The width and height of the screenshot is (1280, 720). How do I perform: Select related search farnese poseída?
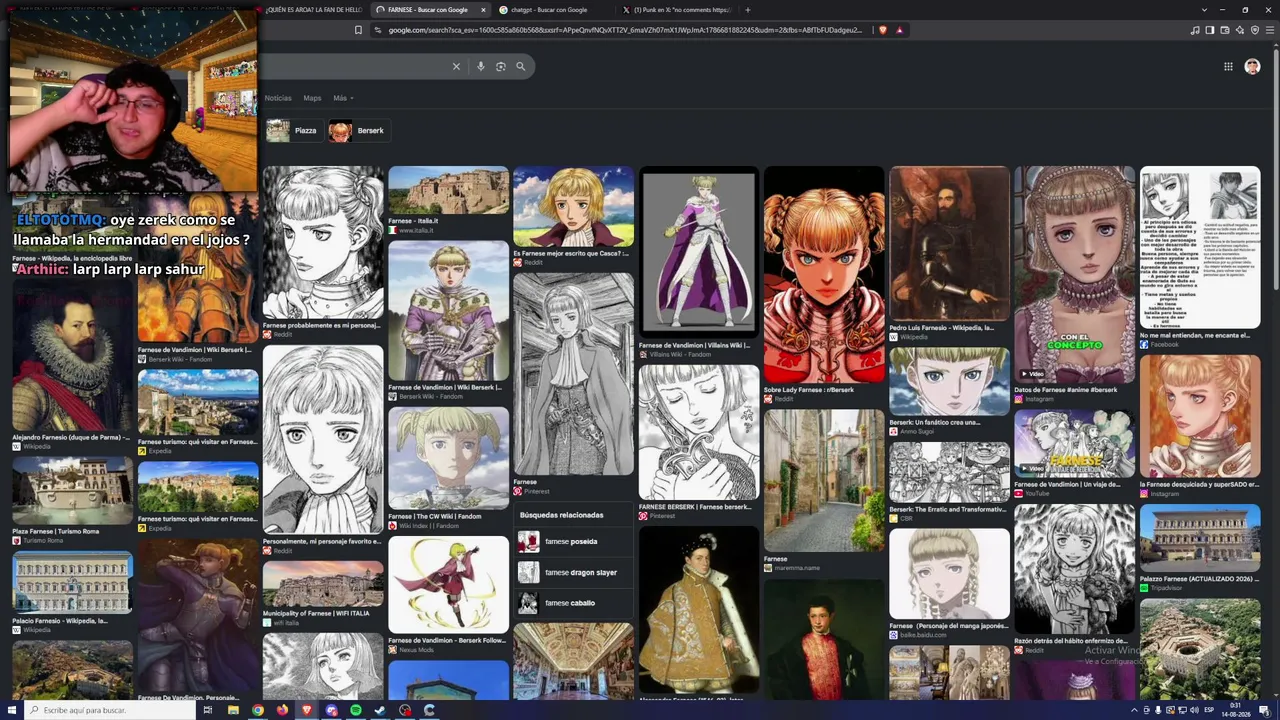coord(574,542)
